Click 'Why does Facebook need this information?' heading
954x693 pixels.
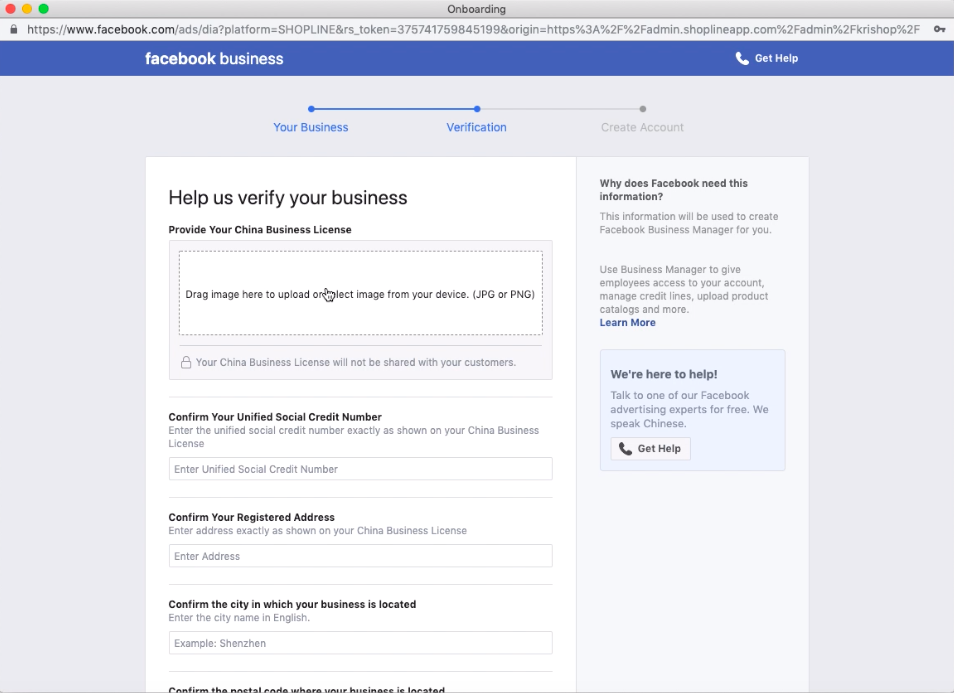point(674,190)
